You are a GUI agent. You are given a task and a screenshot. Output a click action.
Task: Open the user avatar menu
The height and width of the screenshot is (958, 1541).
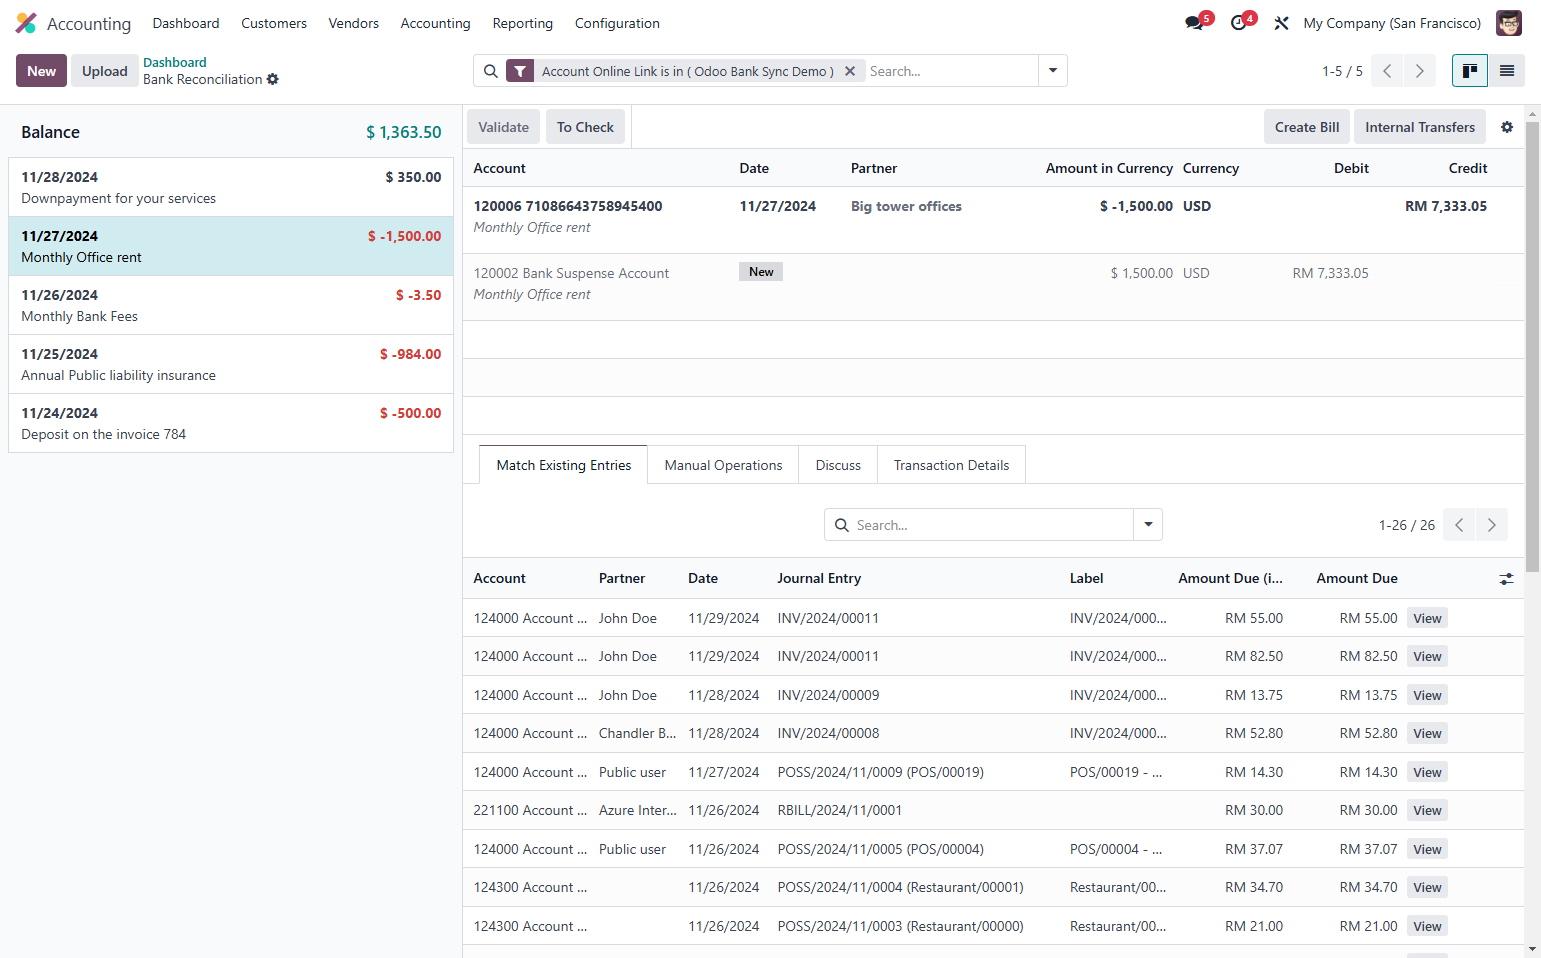click(x=1508, y=23)
